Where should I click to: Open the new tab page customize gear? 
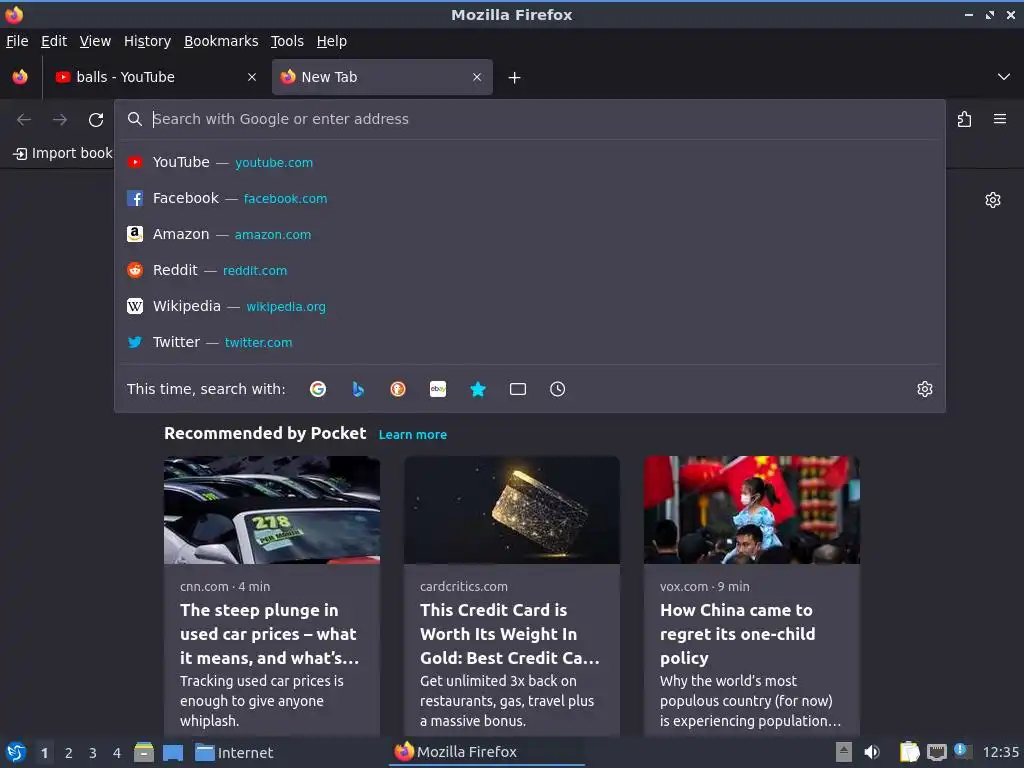click(993, 200)
